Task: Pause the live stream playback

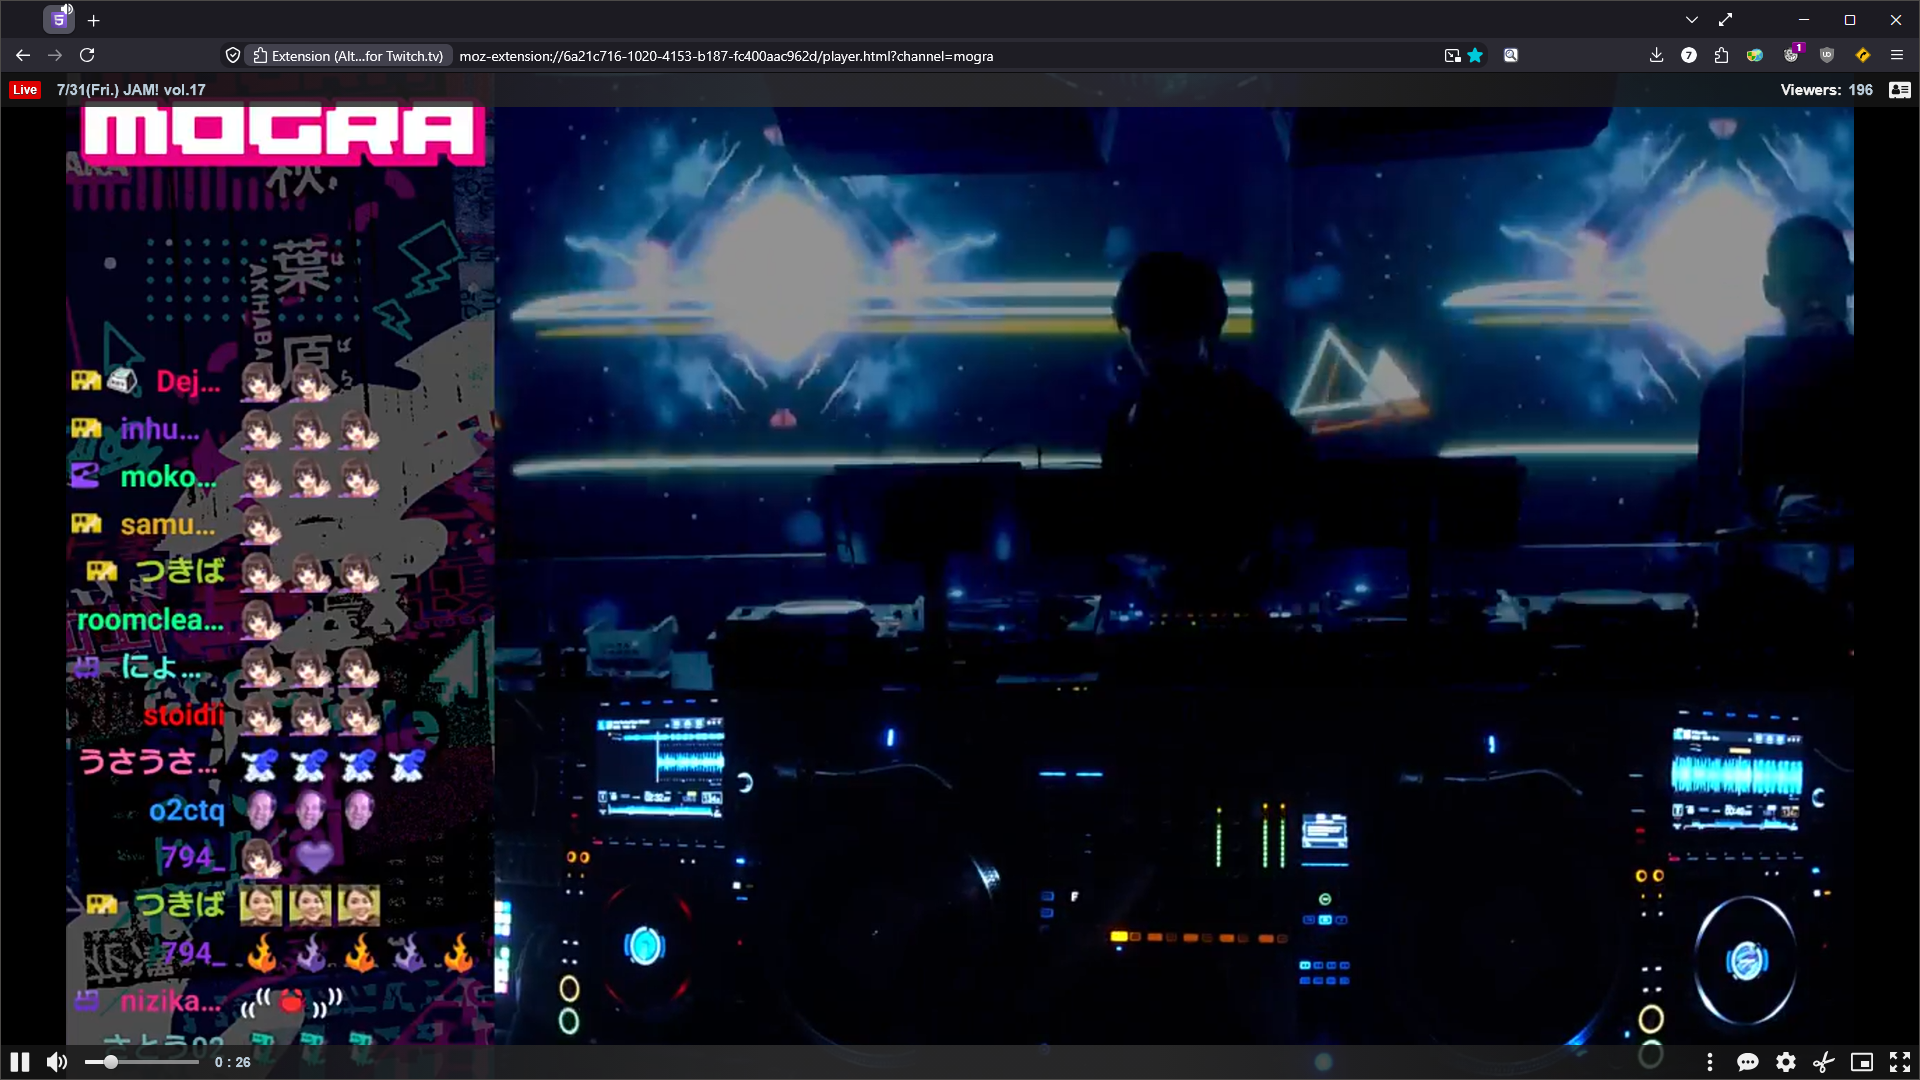Action: point(20,1062)
